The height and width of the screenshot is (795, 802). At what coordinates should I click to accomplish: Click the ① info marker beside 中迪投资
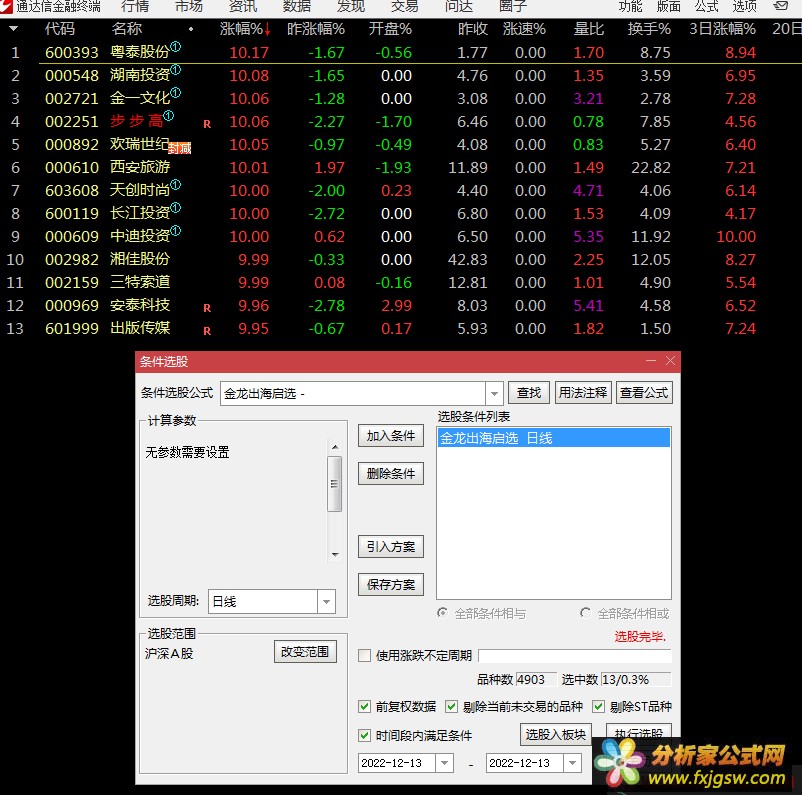[x=175, y=231]
